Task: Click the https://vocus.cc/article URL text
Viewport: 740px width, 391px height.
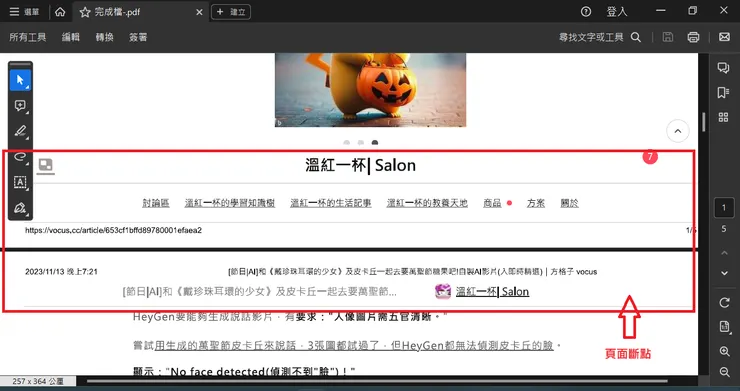Action: 113,230
